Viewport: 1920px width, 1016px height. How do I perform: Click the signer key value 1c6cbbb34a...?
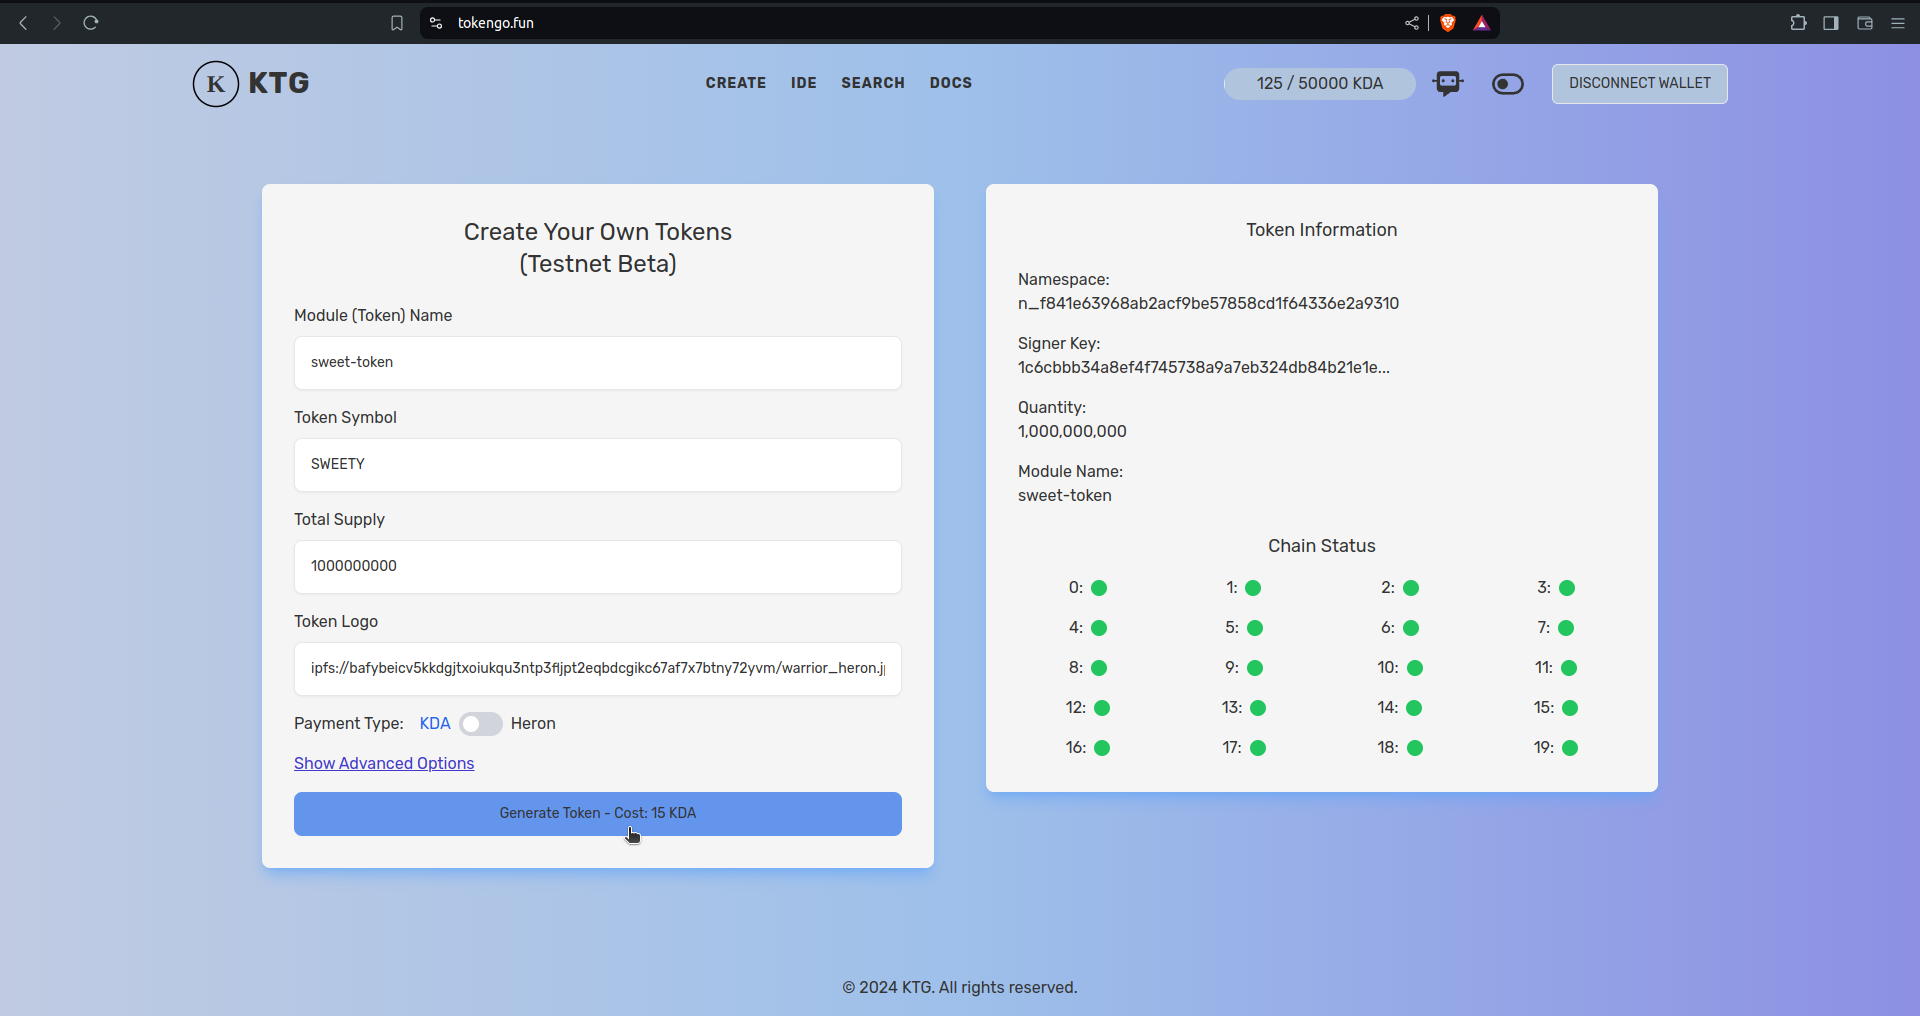pyautogui.click(x=1204, y=367)
